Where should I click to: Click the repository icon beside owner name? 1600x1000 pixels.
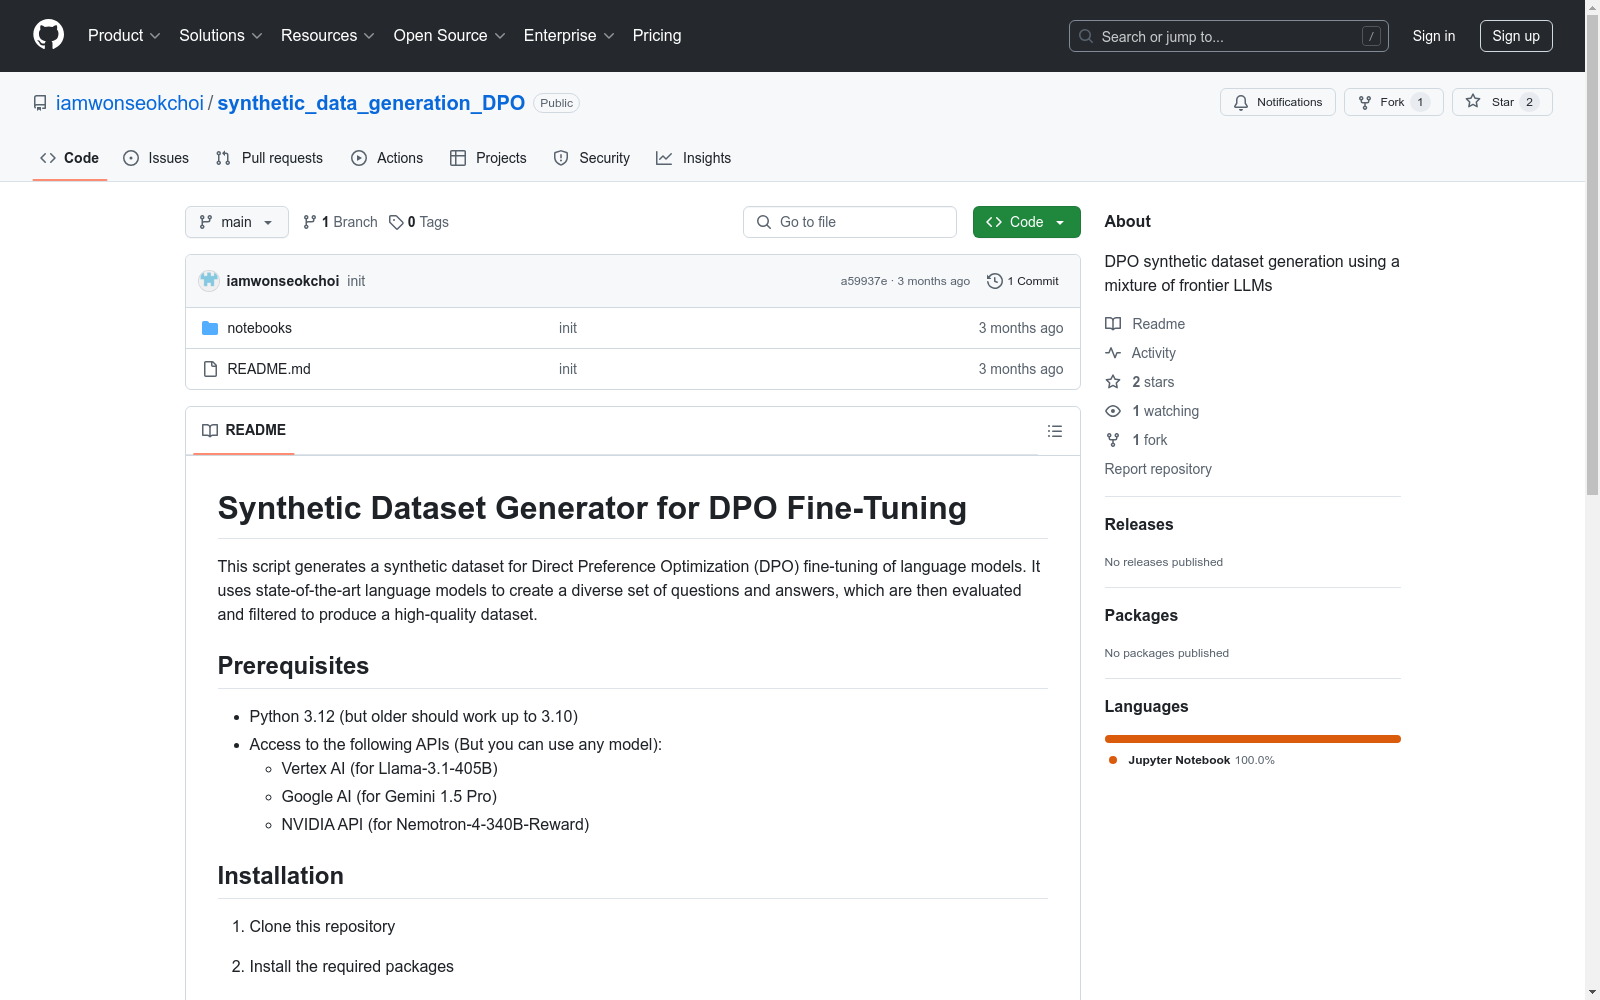coord(40,103)
